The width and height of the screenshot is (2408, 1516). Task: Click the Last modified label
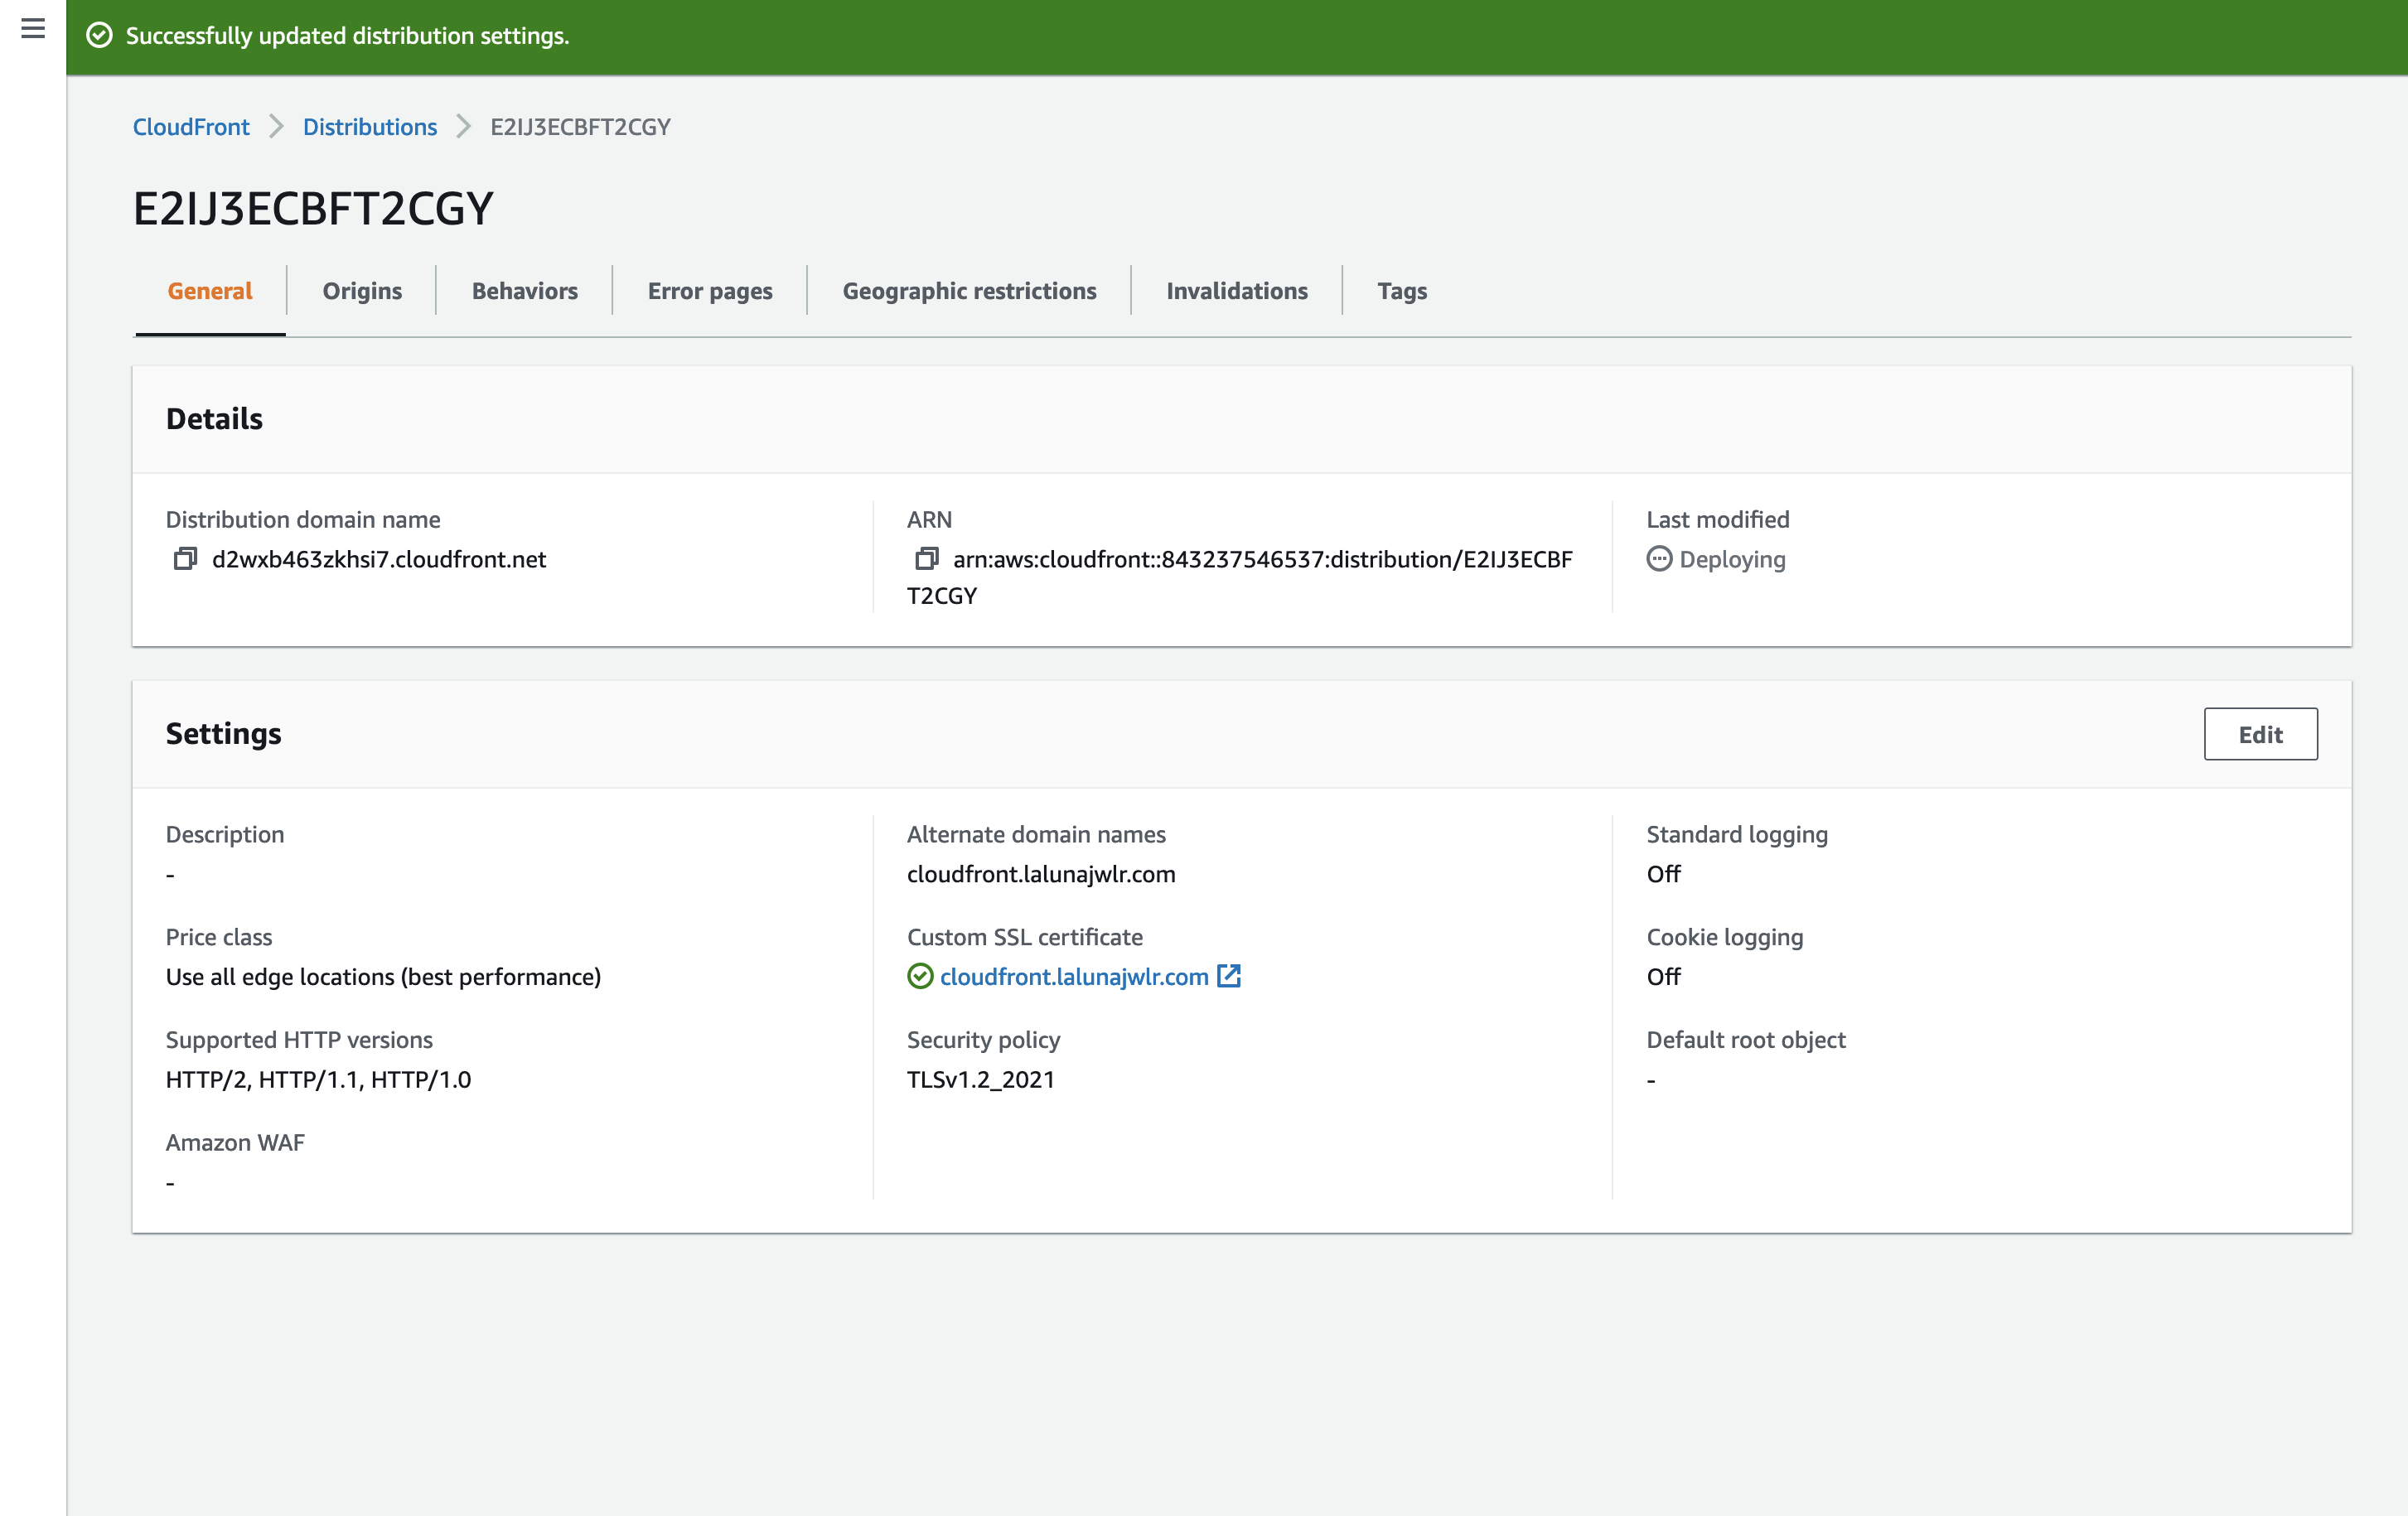coord(1717,519)
